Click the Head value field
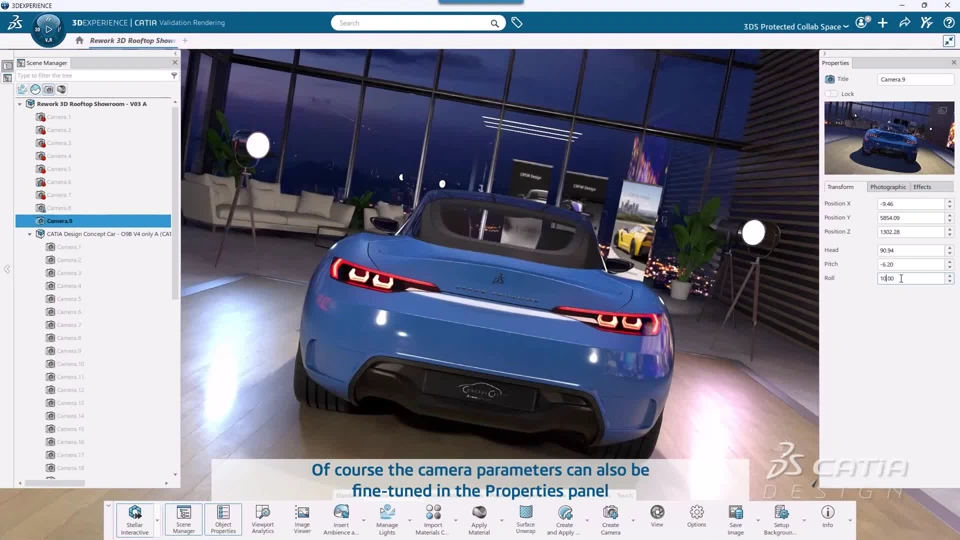Image resolution: width=960 pixels, height=540 pixels. coord(911,250)
